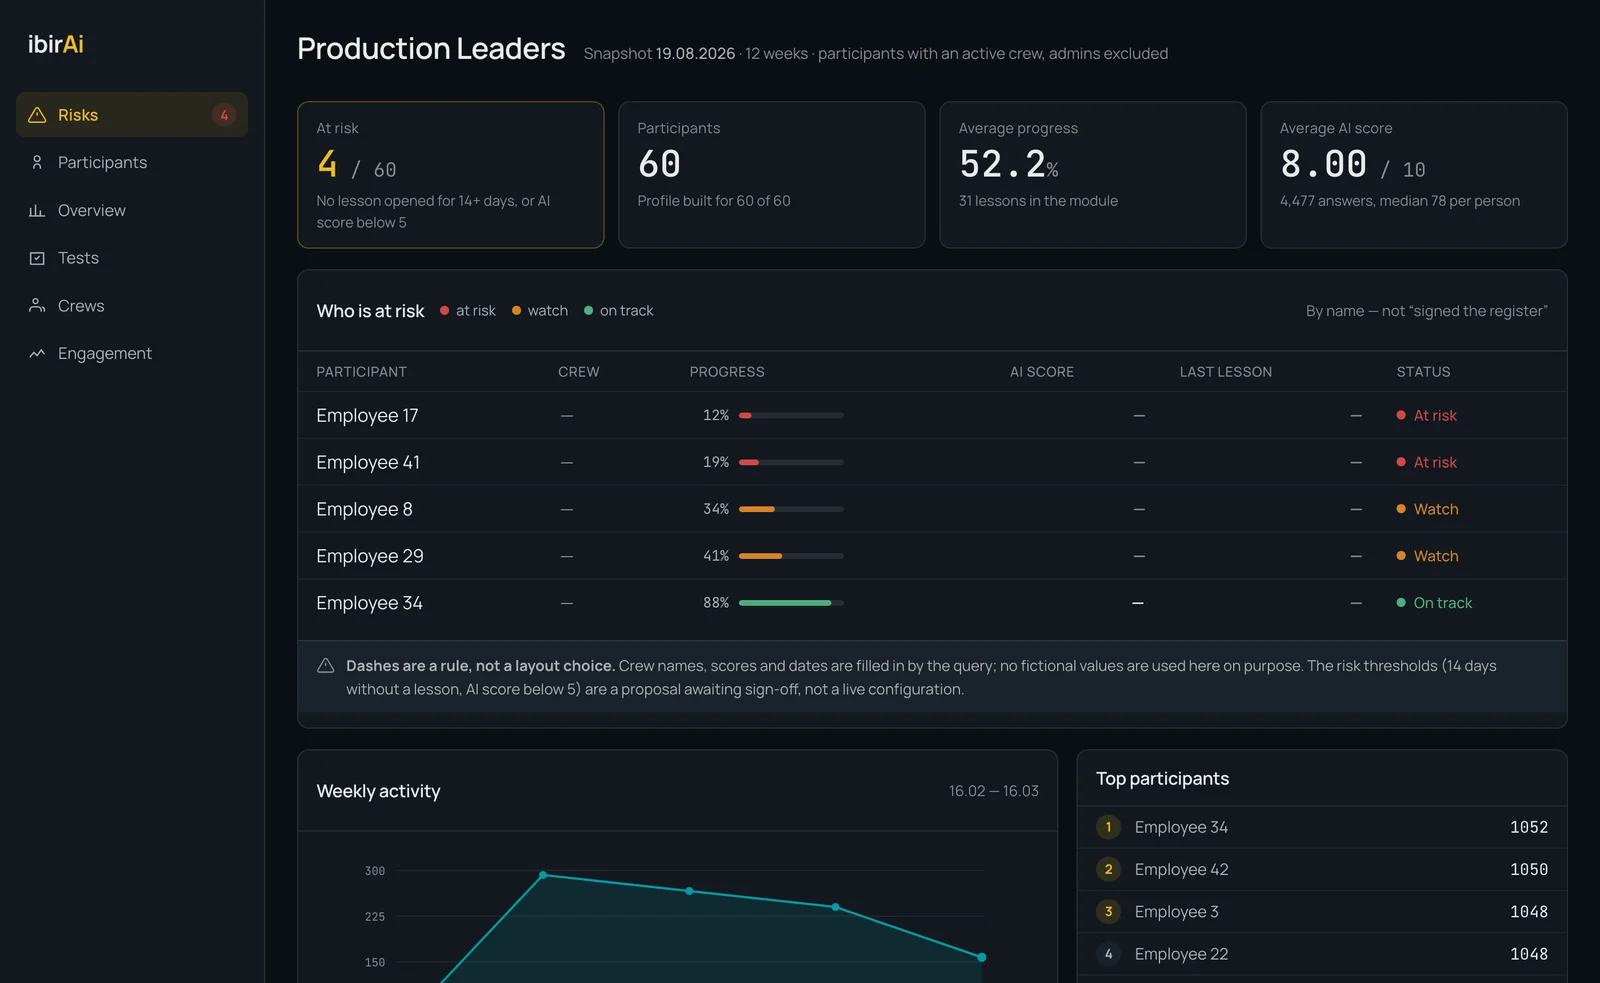Click the LAST LESSON column header
The image size is (1600, 983).
[x=1226, y=372]
